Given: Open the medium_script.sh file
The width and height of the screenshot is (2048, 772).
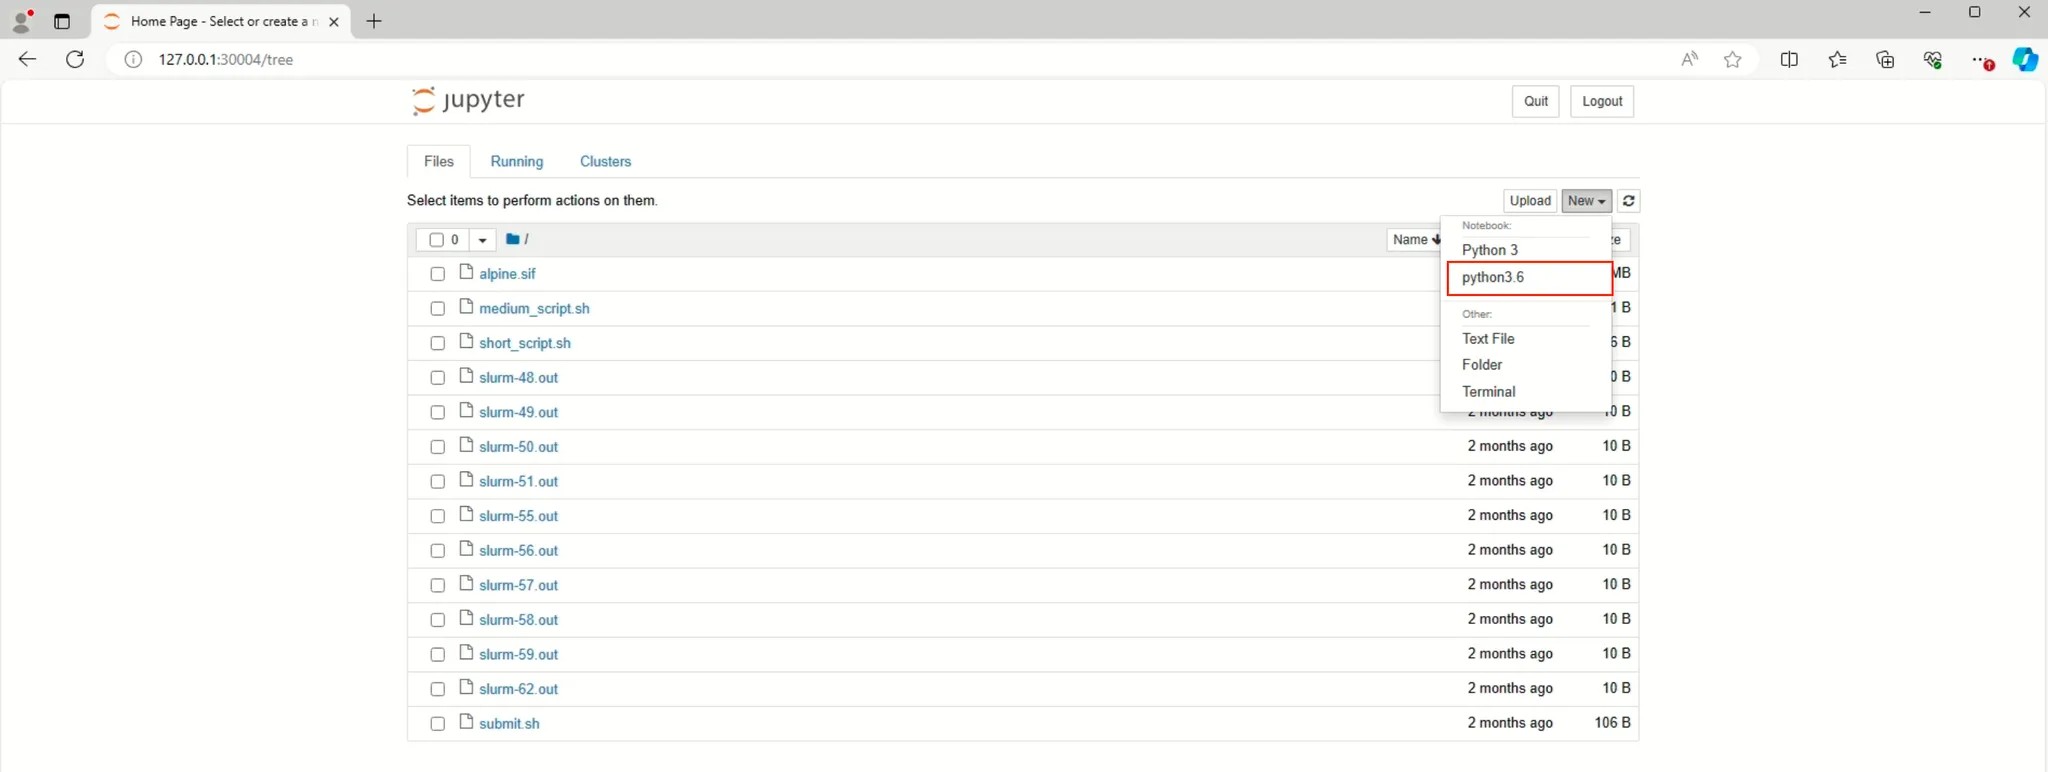Looking at the screenshot, I should [534, 309].
